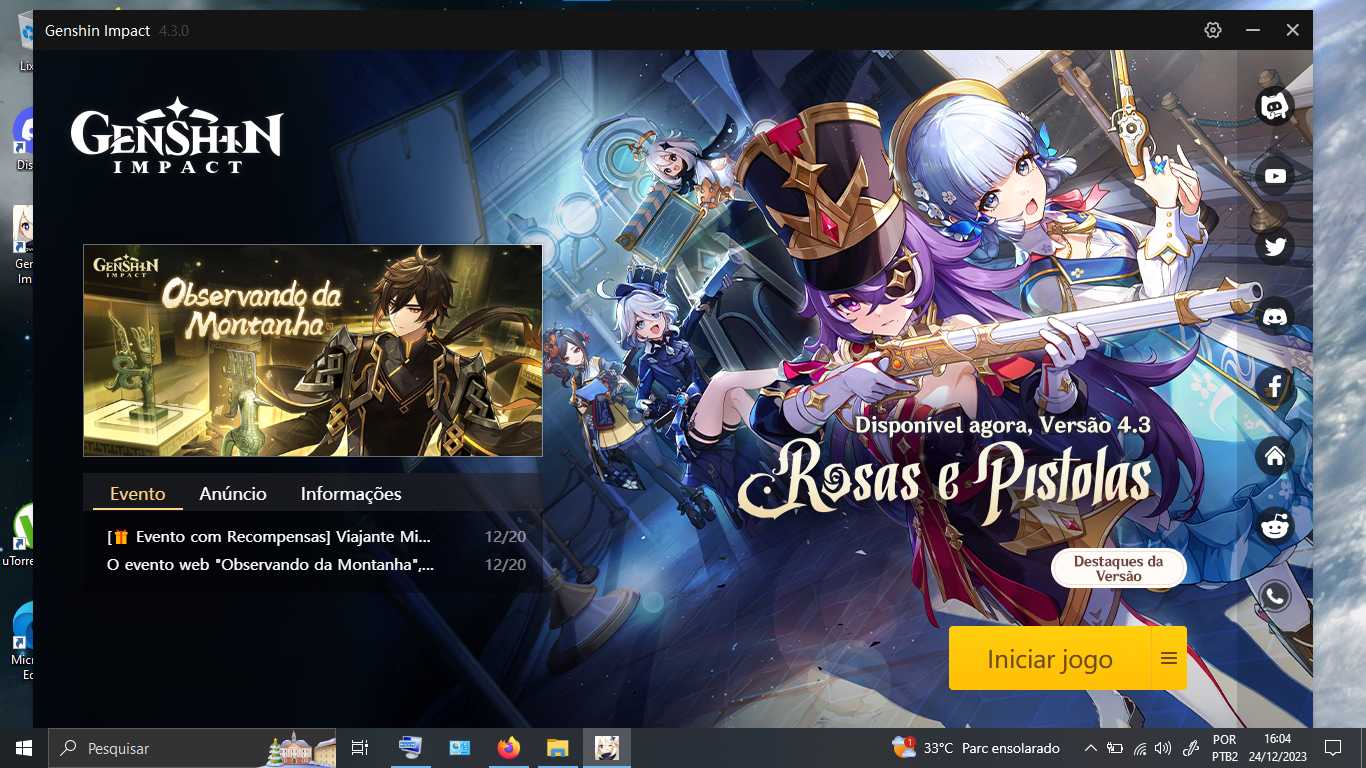Select the uTorrent desktop shortcut
The height and width of the screenshot is (768, 1366).
(x=19, y=536)
